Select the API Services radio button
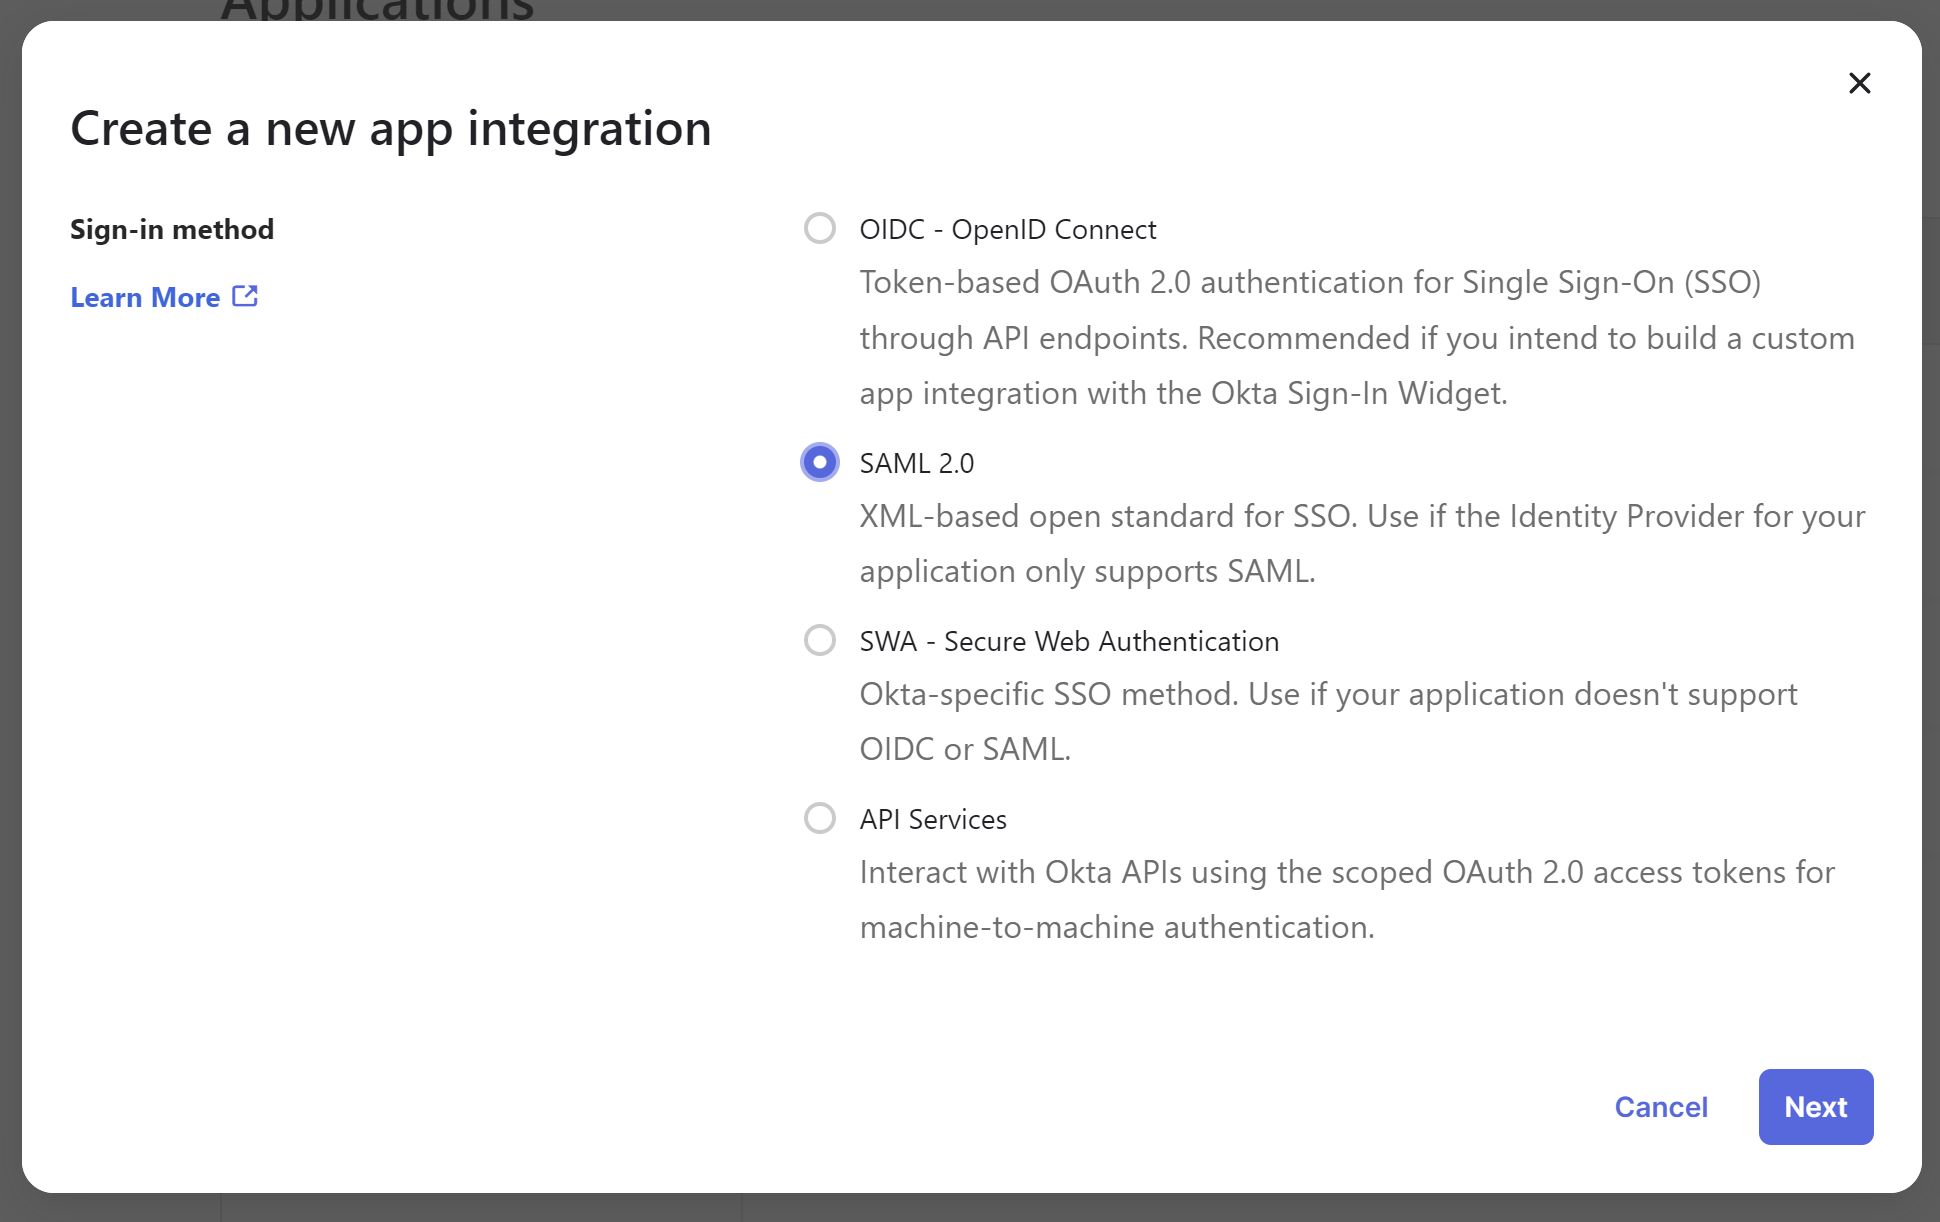Image resolution: width=1940 pixels, height=1222 pixels. (820, 818)
